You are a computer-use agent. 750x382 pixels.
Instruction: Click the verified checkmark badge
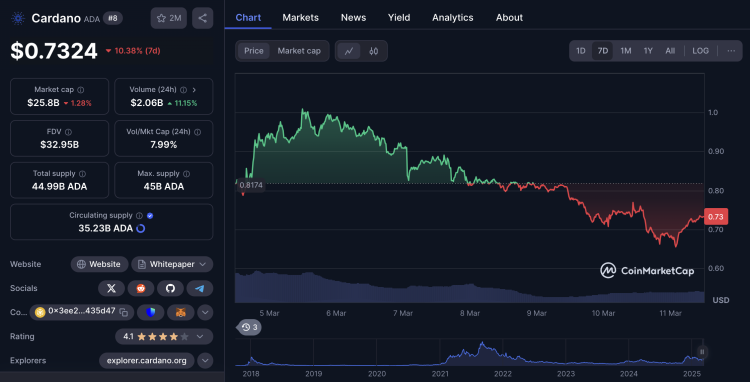point(150,216)
